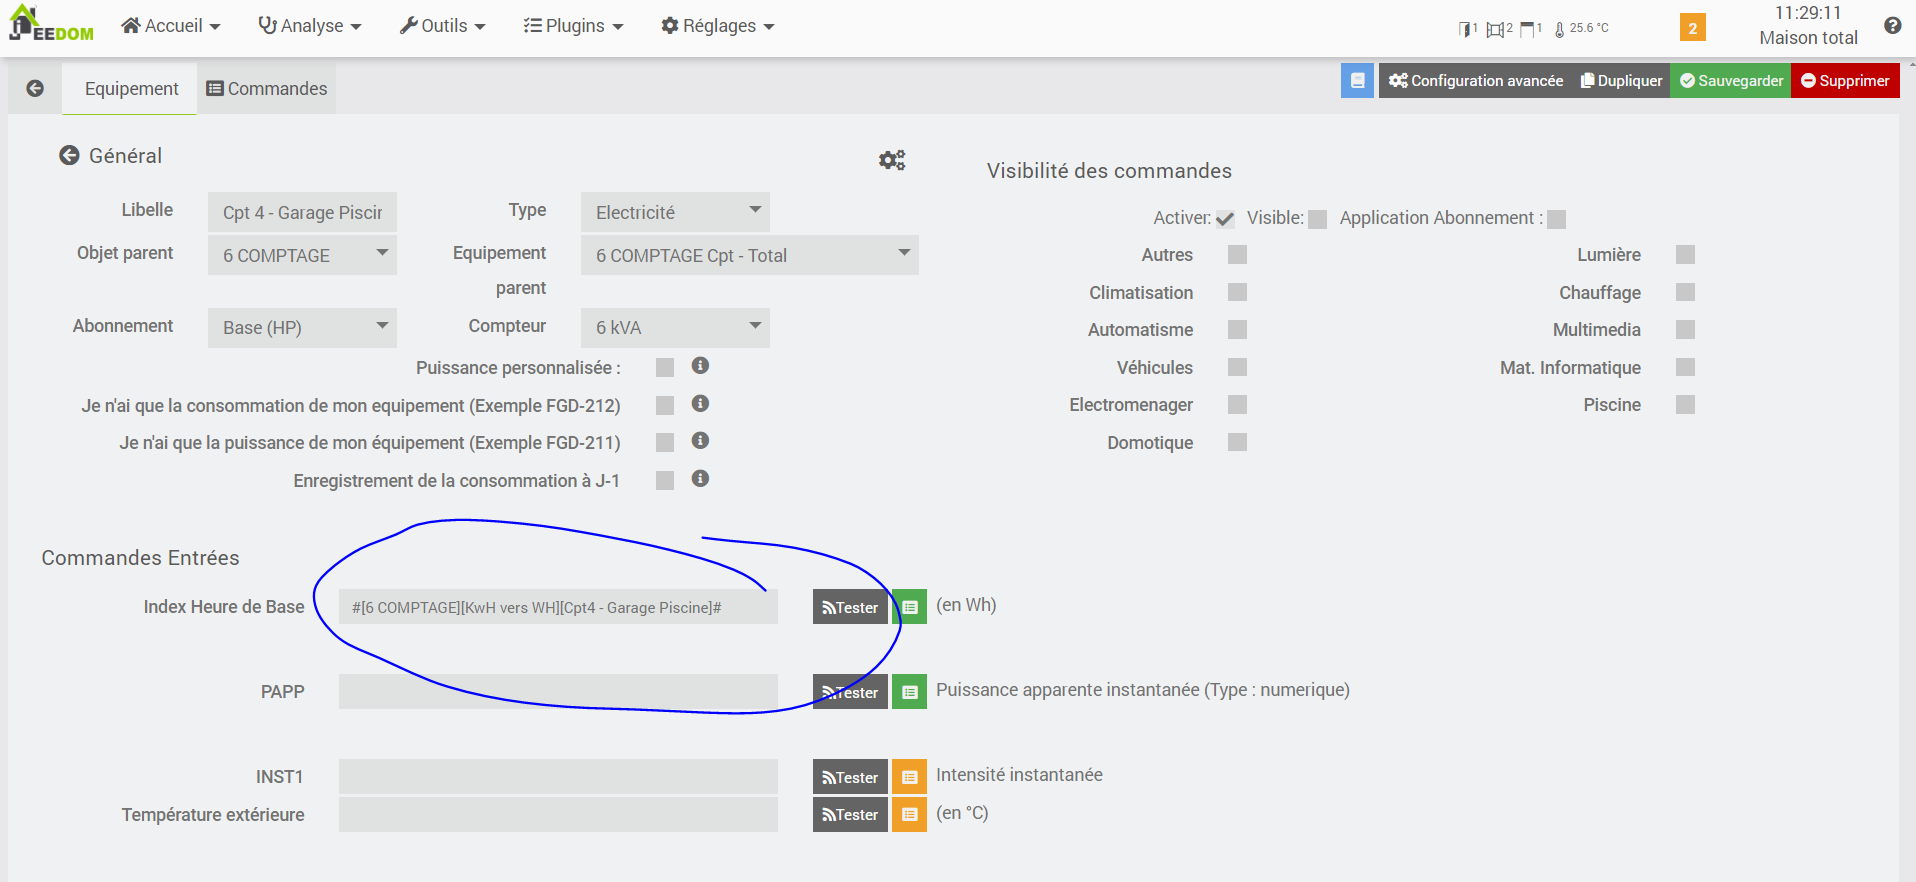Click the Jeedom logo icon
Image resolution: width=1916 pixels, height=882 pixels.
(x=51, y=24)
